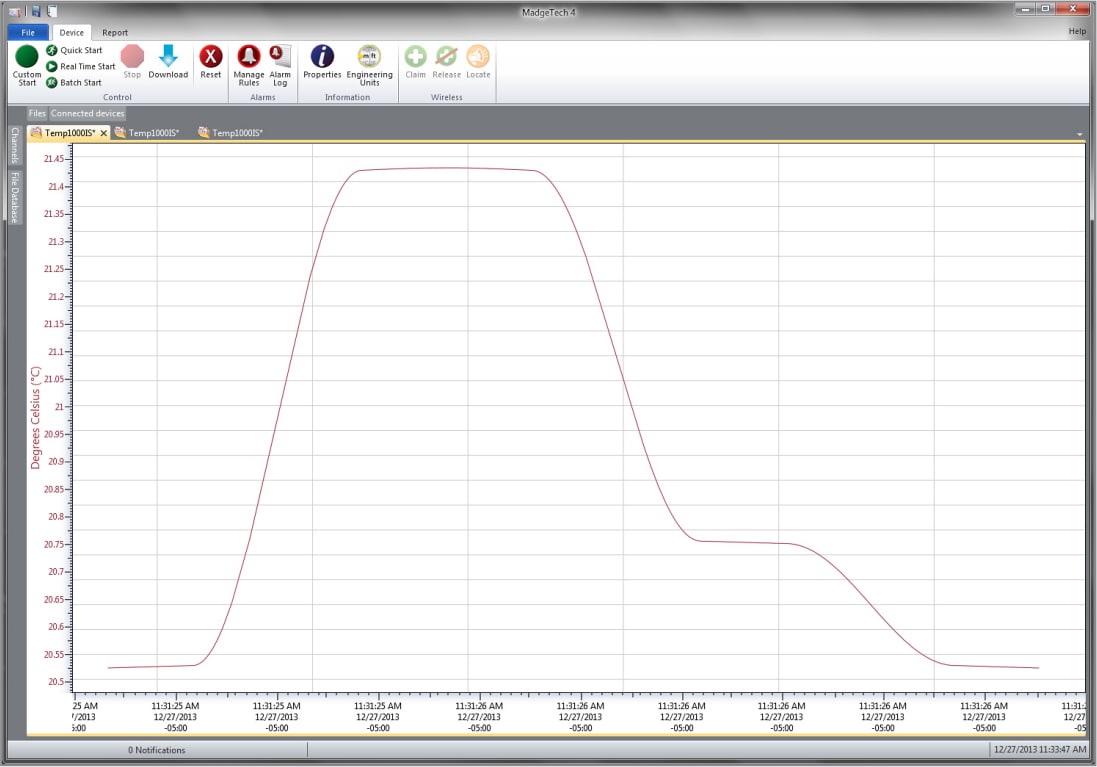Close the active Temp1000IS* tab

(x=104, y=133)
